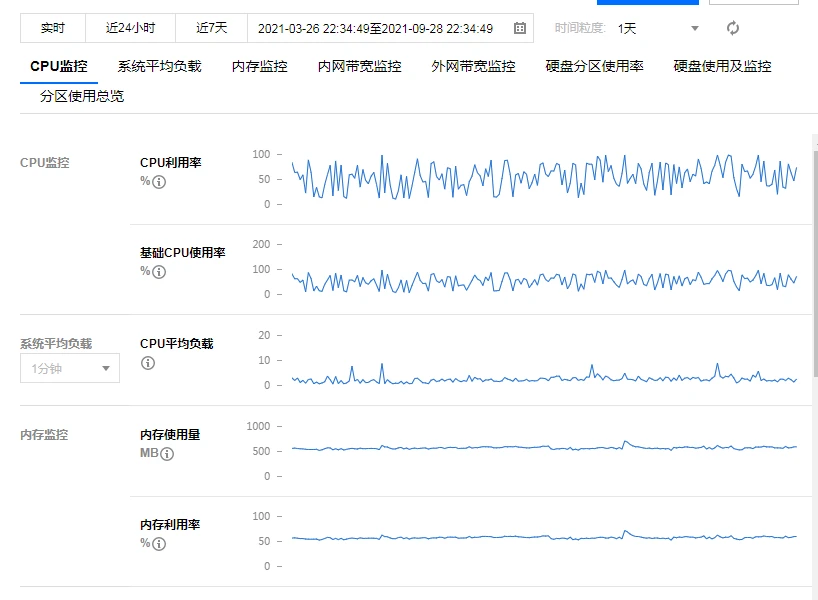Click the refresh icon beside time granularity

click(x=733, y=28)
